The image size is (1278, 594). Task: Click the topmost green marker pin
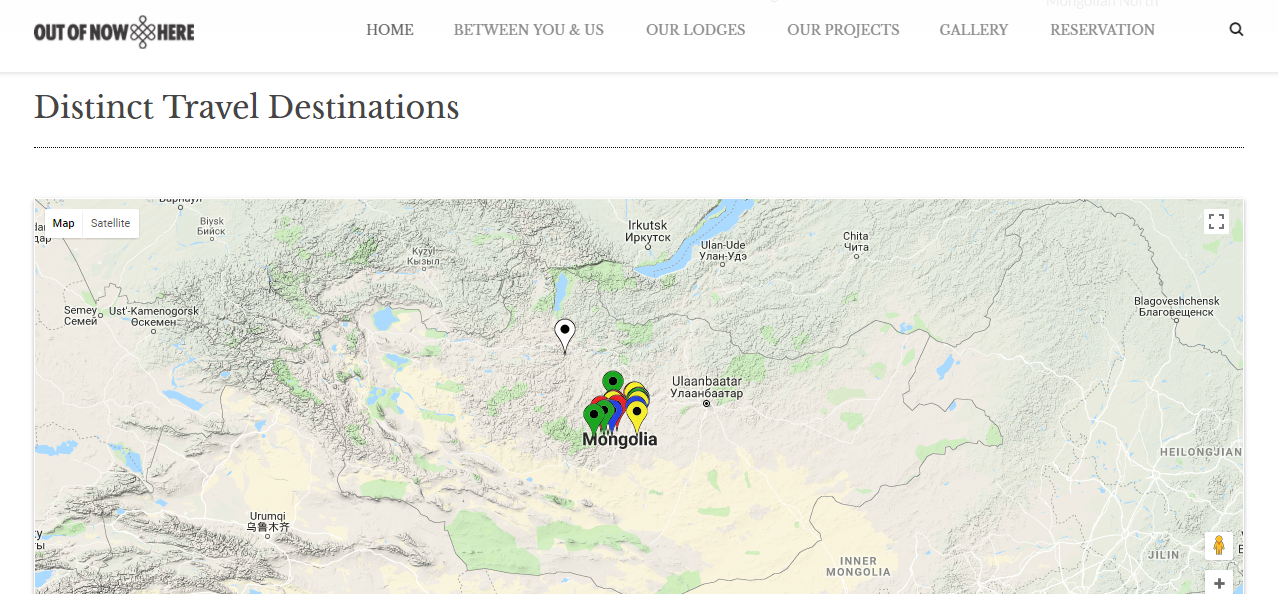(x=613, y=381)
